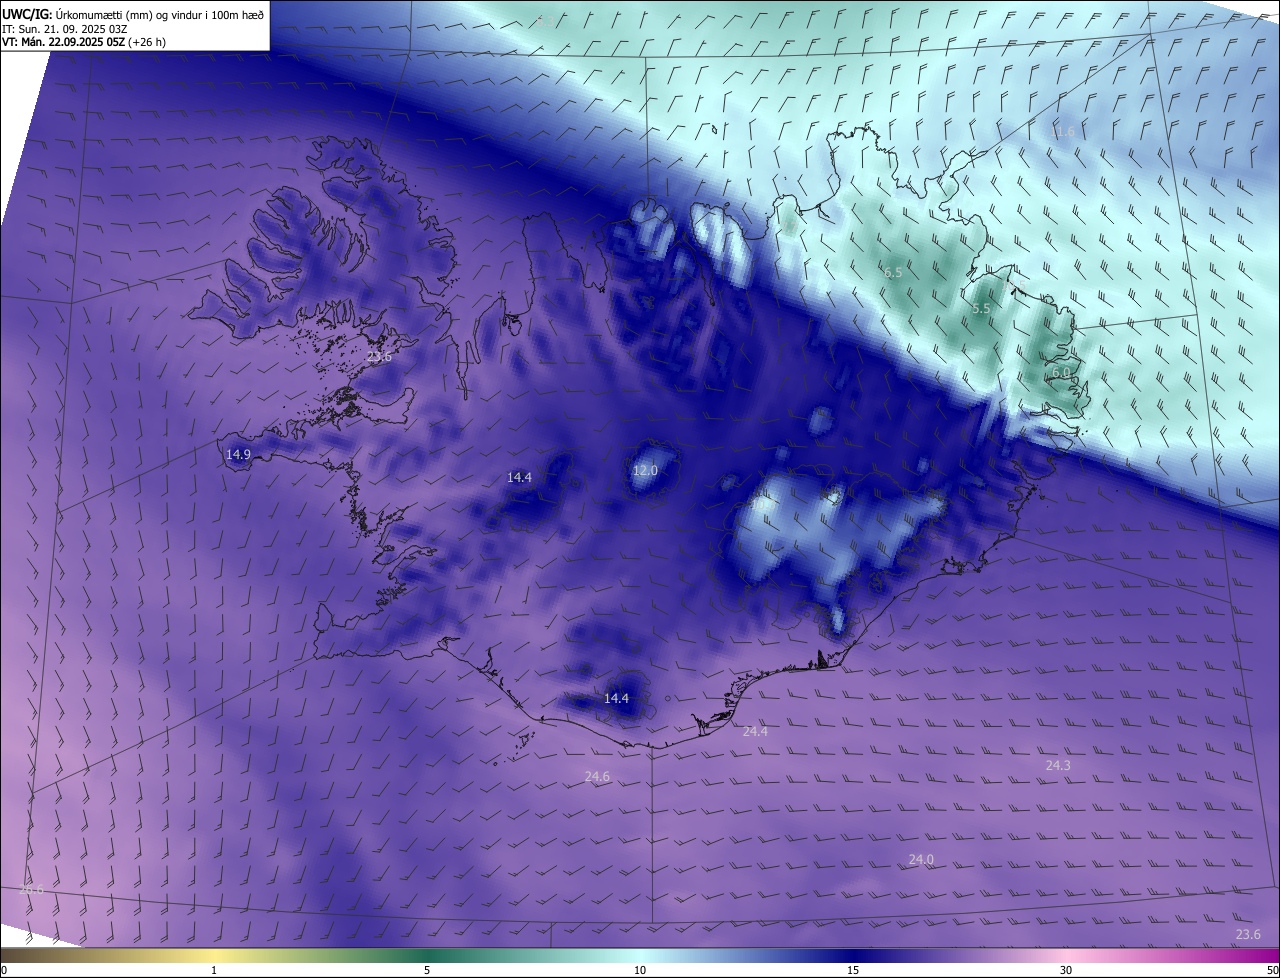Click the 5 tick on the color scale
Viewport: 1280px width, 978px height.
click(427, 970)
